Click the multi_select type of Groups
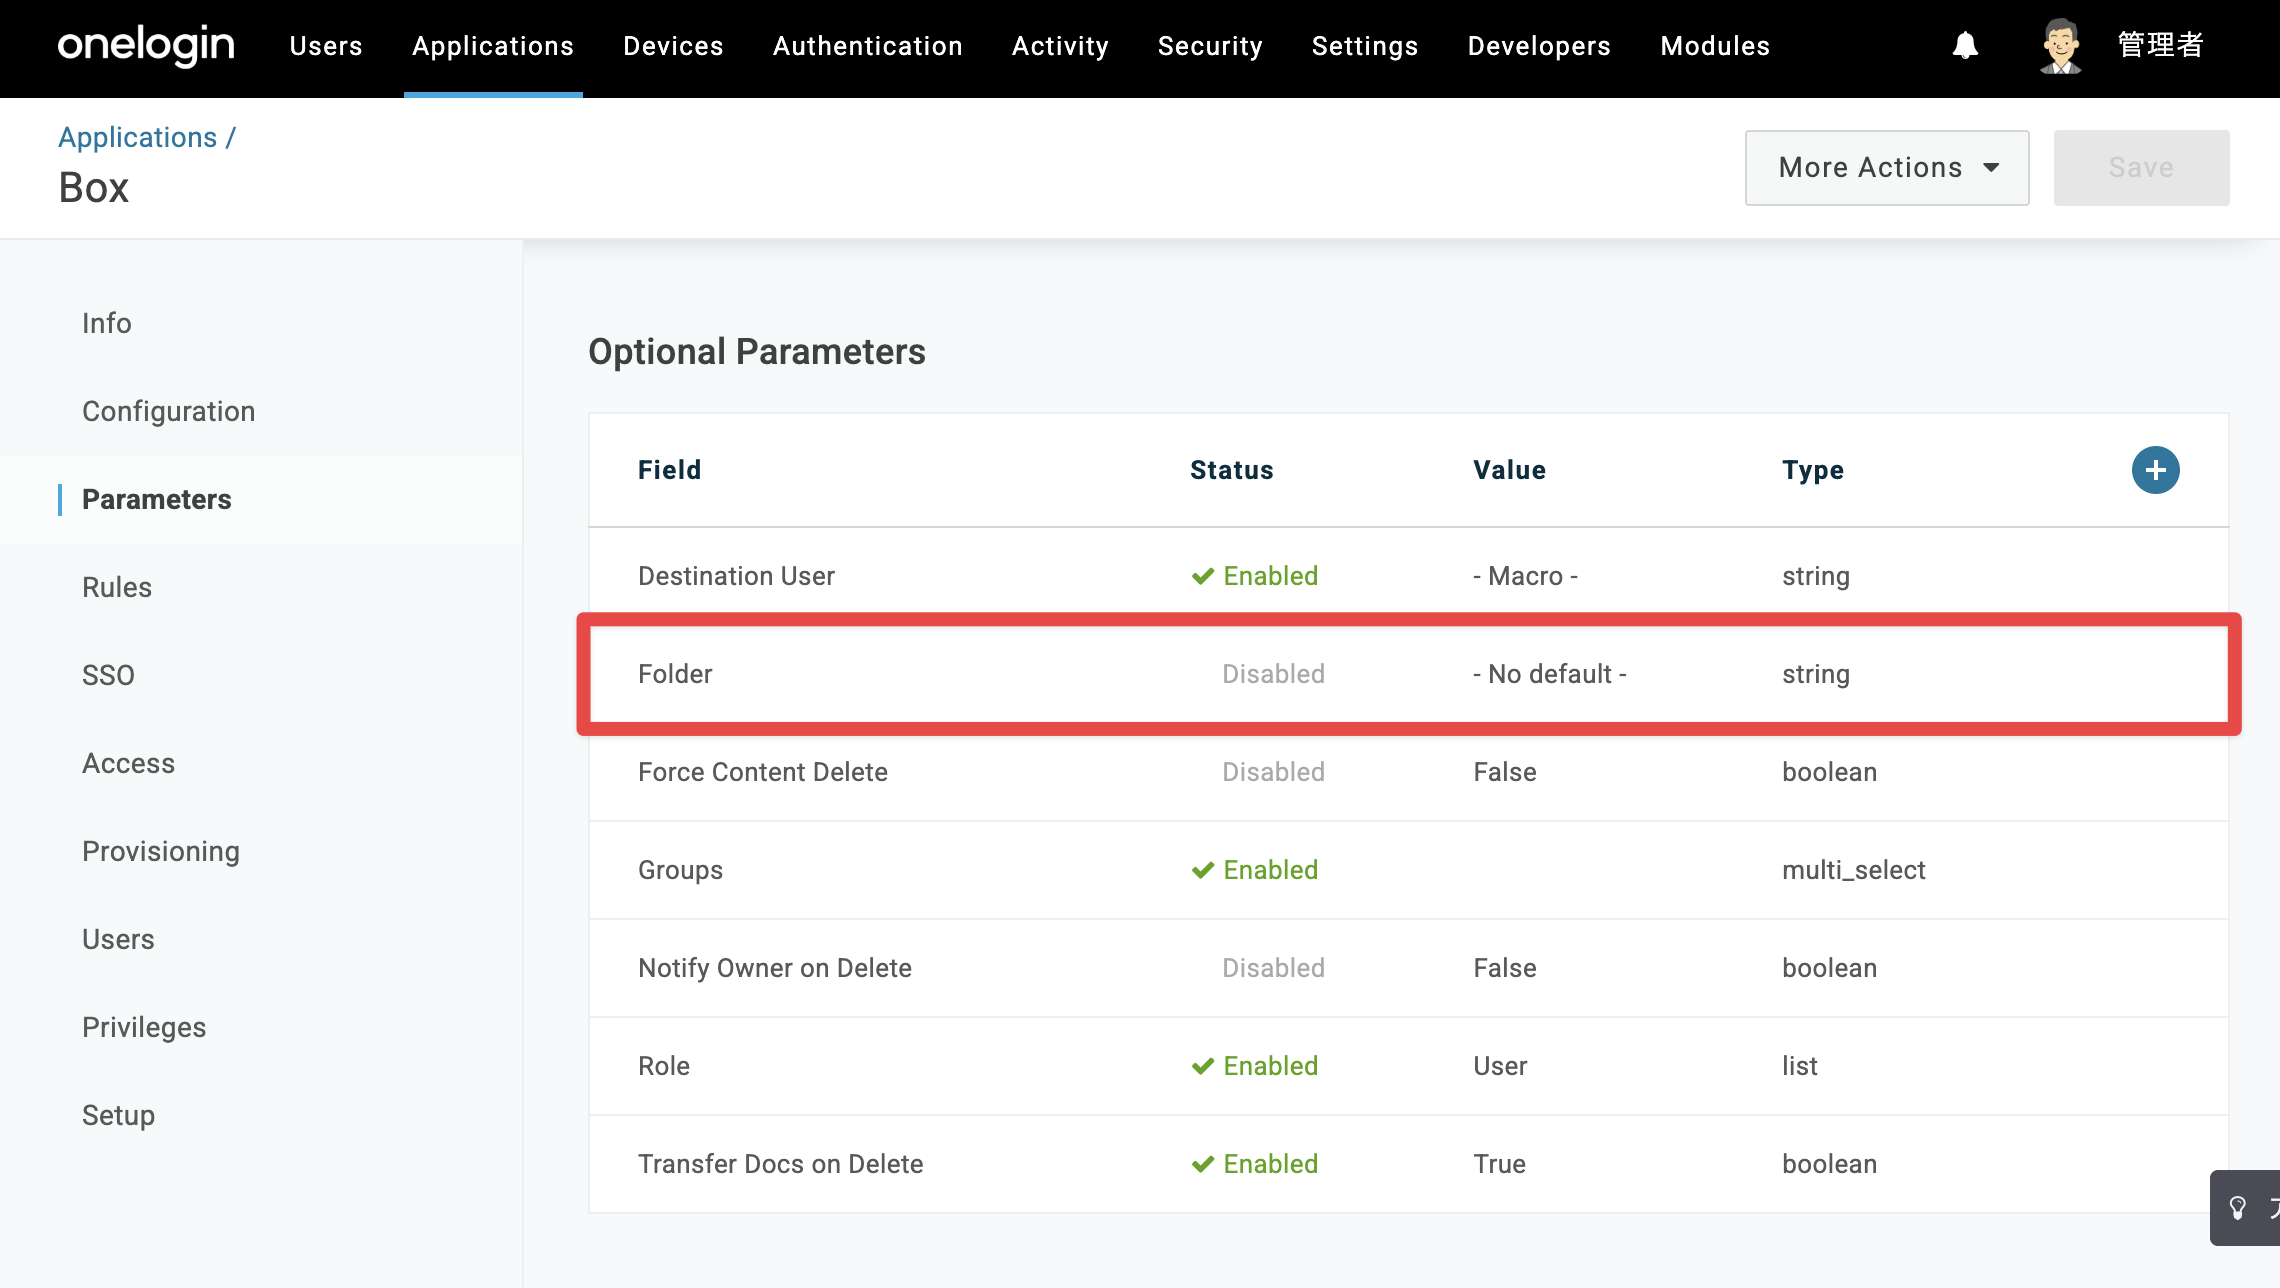Screen dimensions: 2280x1288 1854,870
